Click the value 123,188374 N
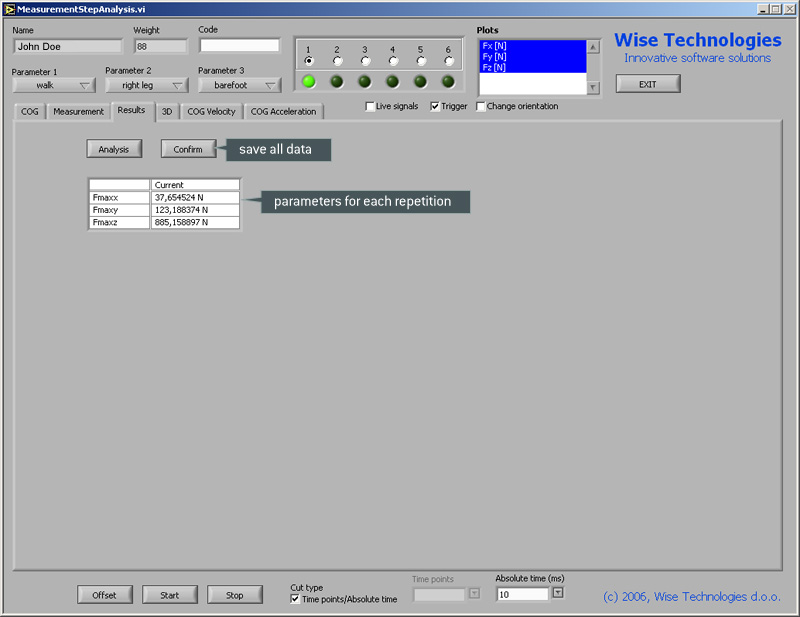Image resolution: width=800 pixels, height=617 pixels. [195, 210]
